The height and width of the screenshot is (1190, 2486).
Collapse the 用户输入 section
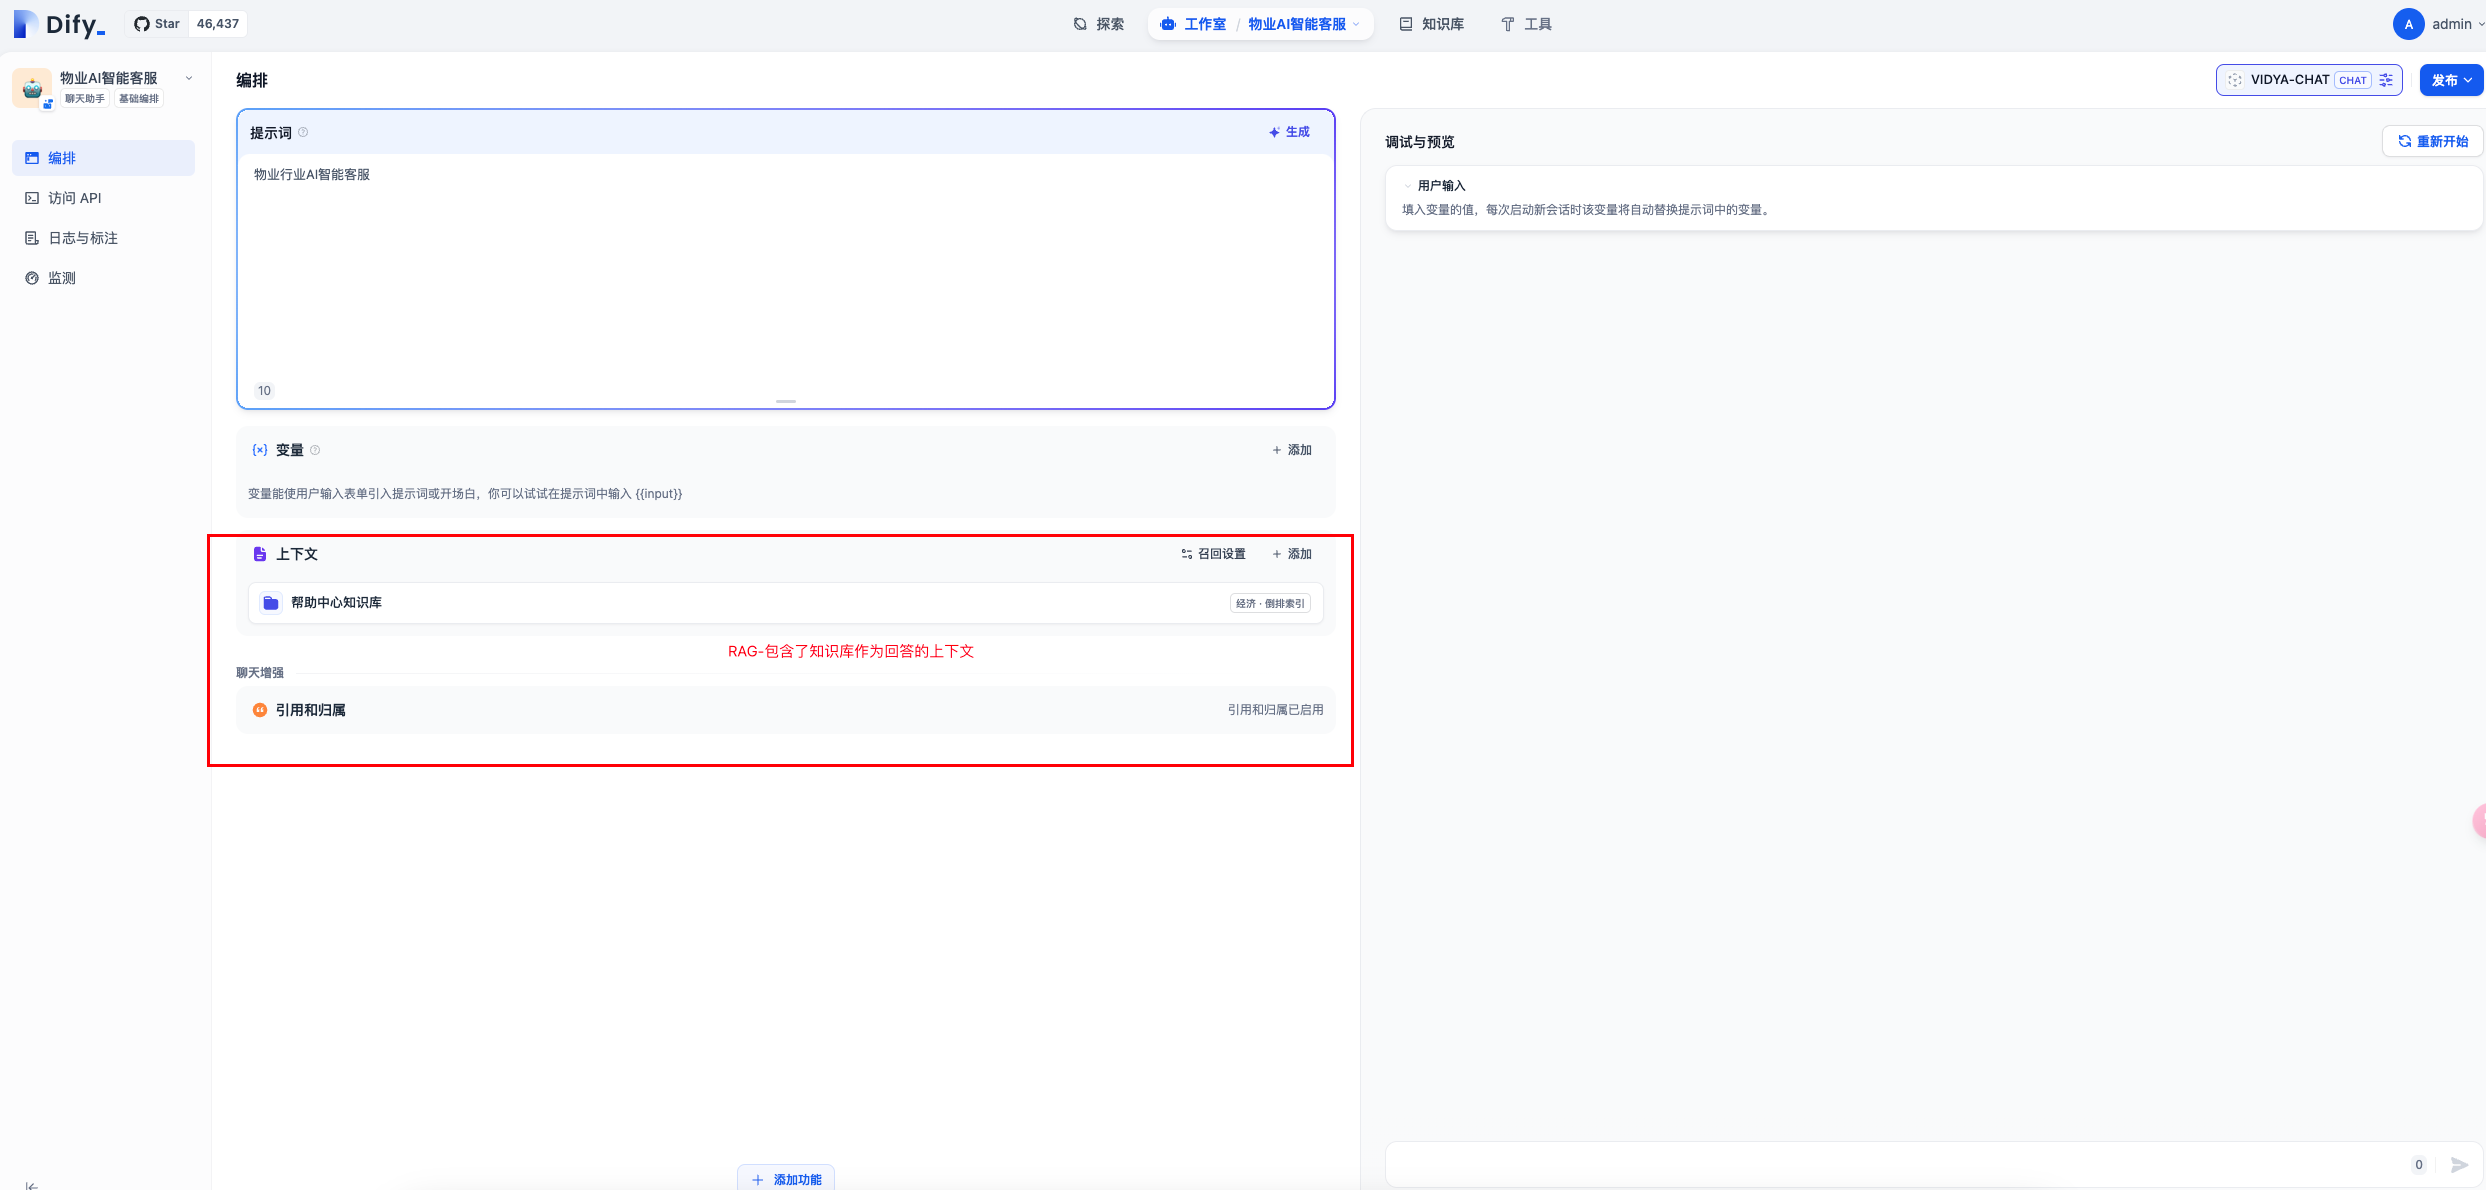[x=1407, y=186]
